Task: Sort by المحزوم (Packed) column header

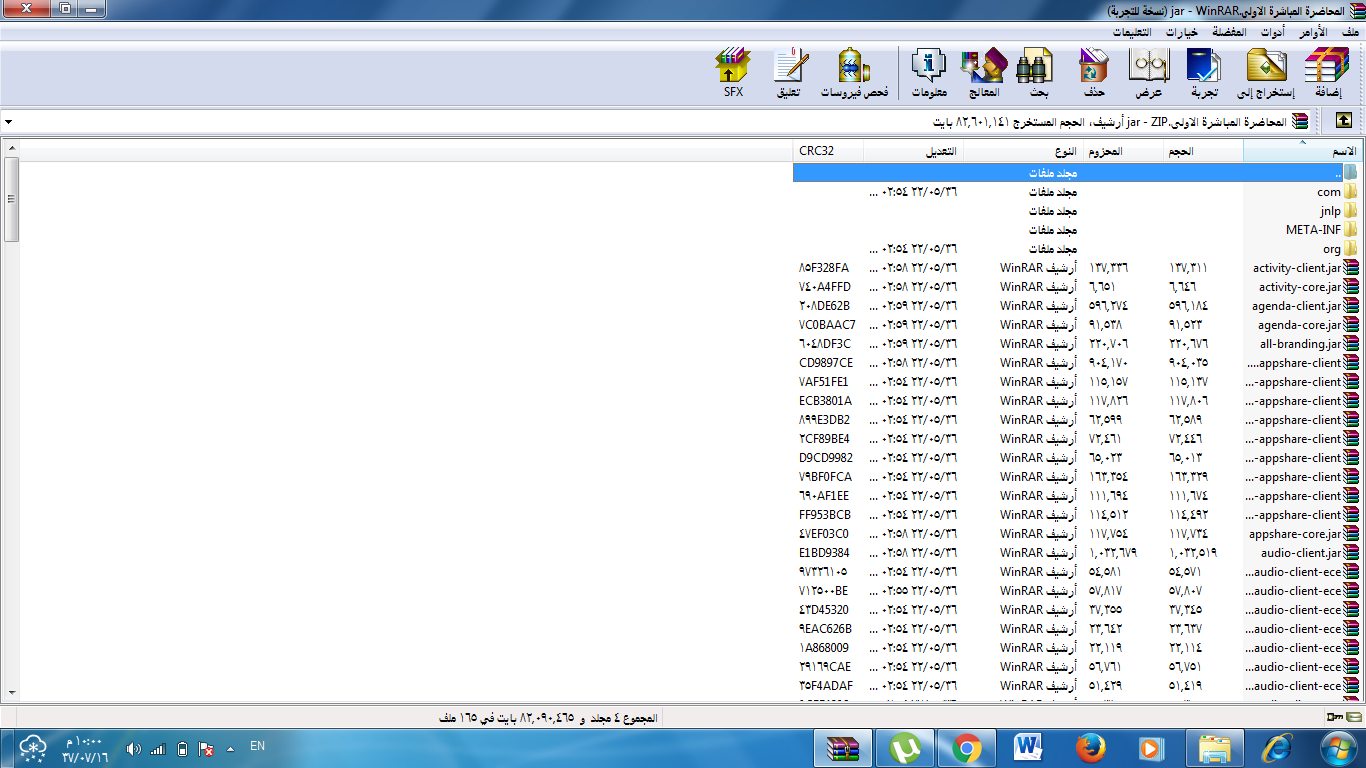Action: [1123, 151]
